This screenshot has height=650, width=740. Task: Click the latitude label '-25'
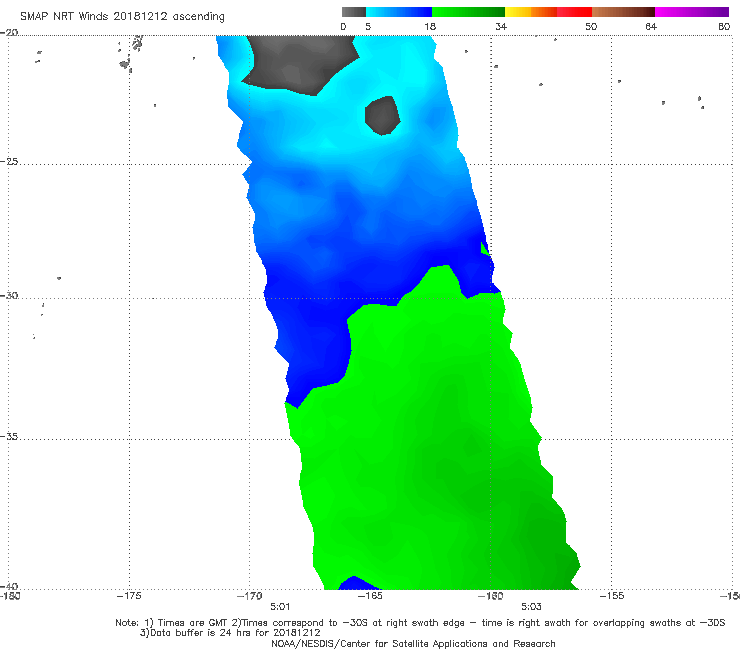click(9, 161)
